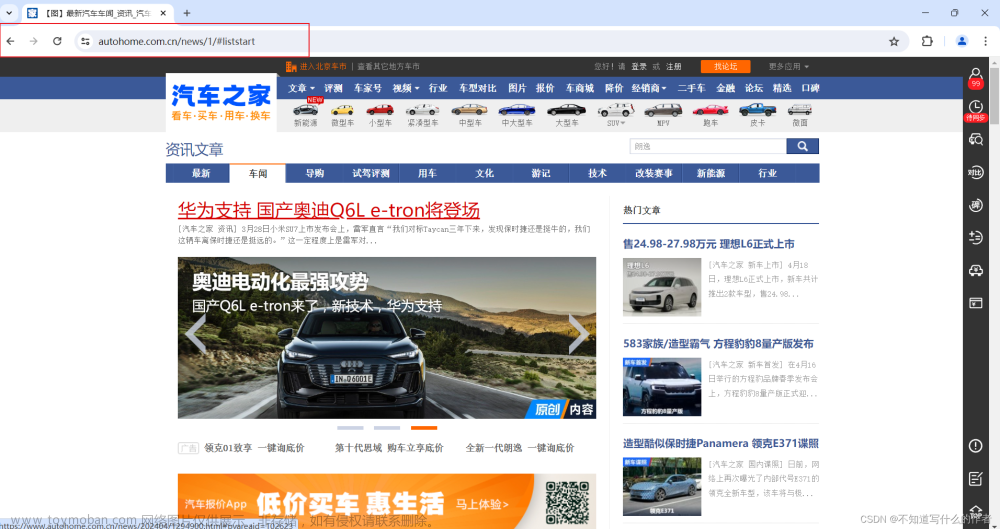The height and width of the screenshot is (529, 1000).
Task: Click the 理想L6 article thumbnail
Action: pos(662,287)
